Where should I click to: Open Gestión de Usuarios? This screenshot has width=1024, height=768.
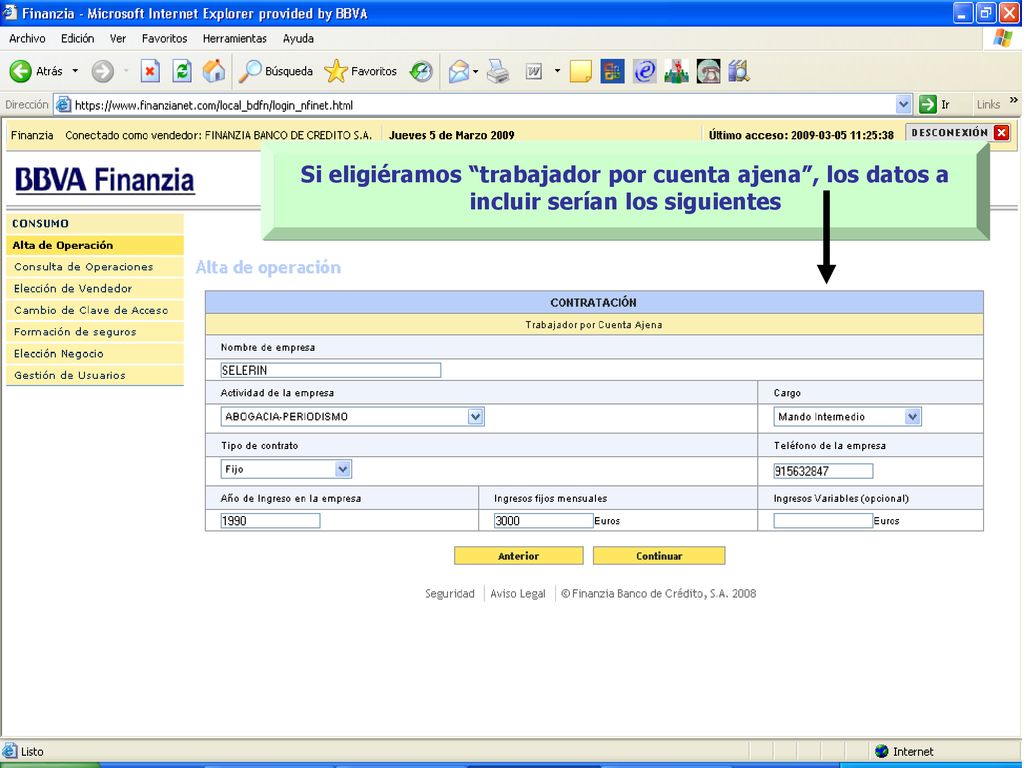pyautogui.click(x=95, y=375)
